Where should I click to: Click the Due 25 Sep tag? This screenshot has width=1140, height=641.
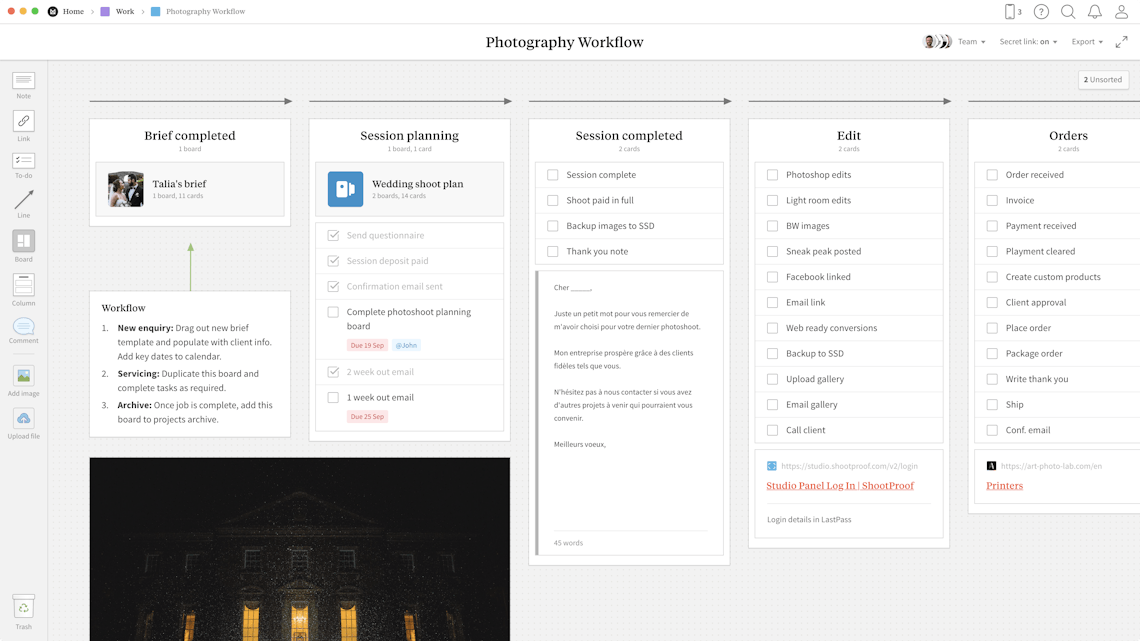[367, 416]
